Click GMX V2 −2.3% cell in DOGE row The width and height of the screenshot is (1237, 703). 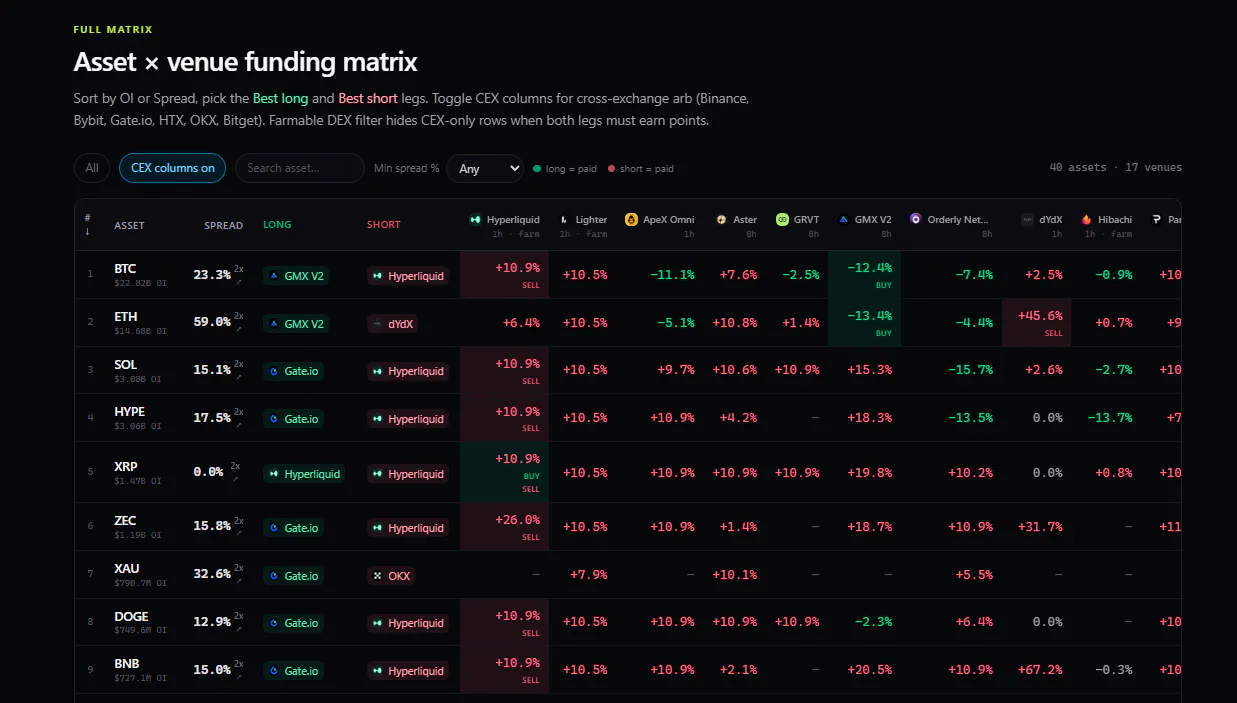[873, 622]
